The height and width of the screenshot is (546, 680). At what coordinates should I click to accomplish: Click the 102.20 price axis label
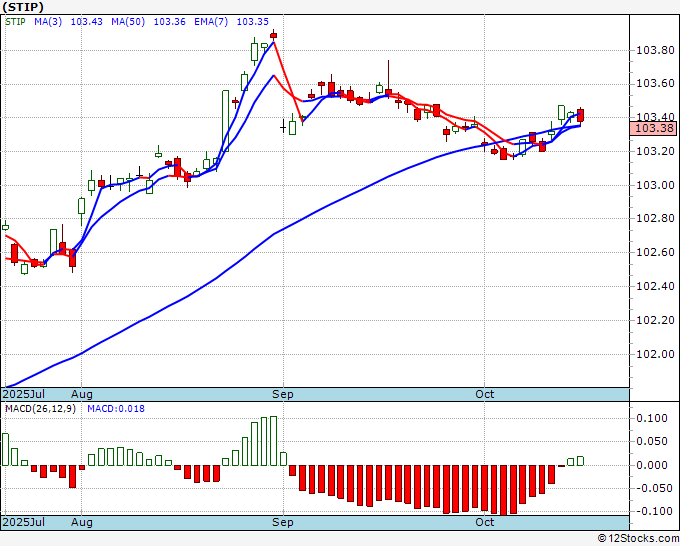pyautogui.click(x=655, y=320)
